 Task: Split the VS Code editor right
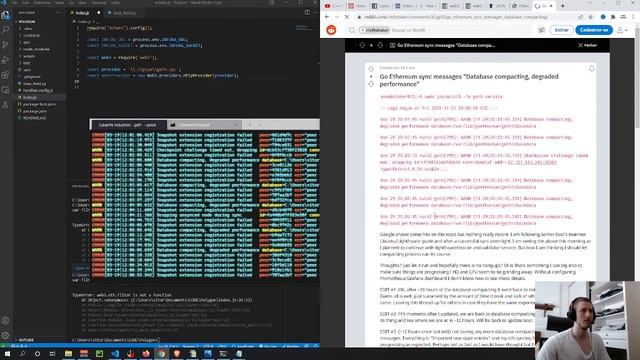click(307, 13)
